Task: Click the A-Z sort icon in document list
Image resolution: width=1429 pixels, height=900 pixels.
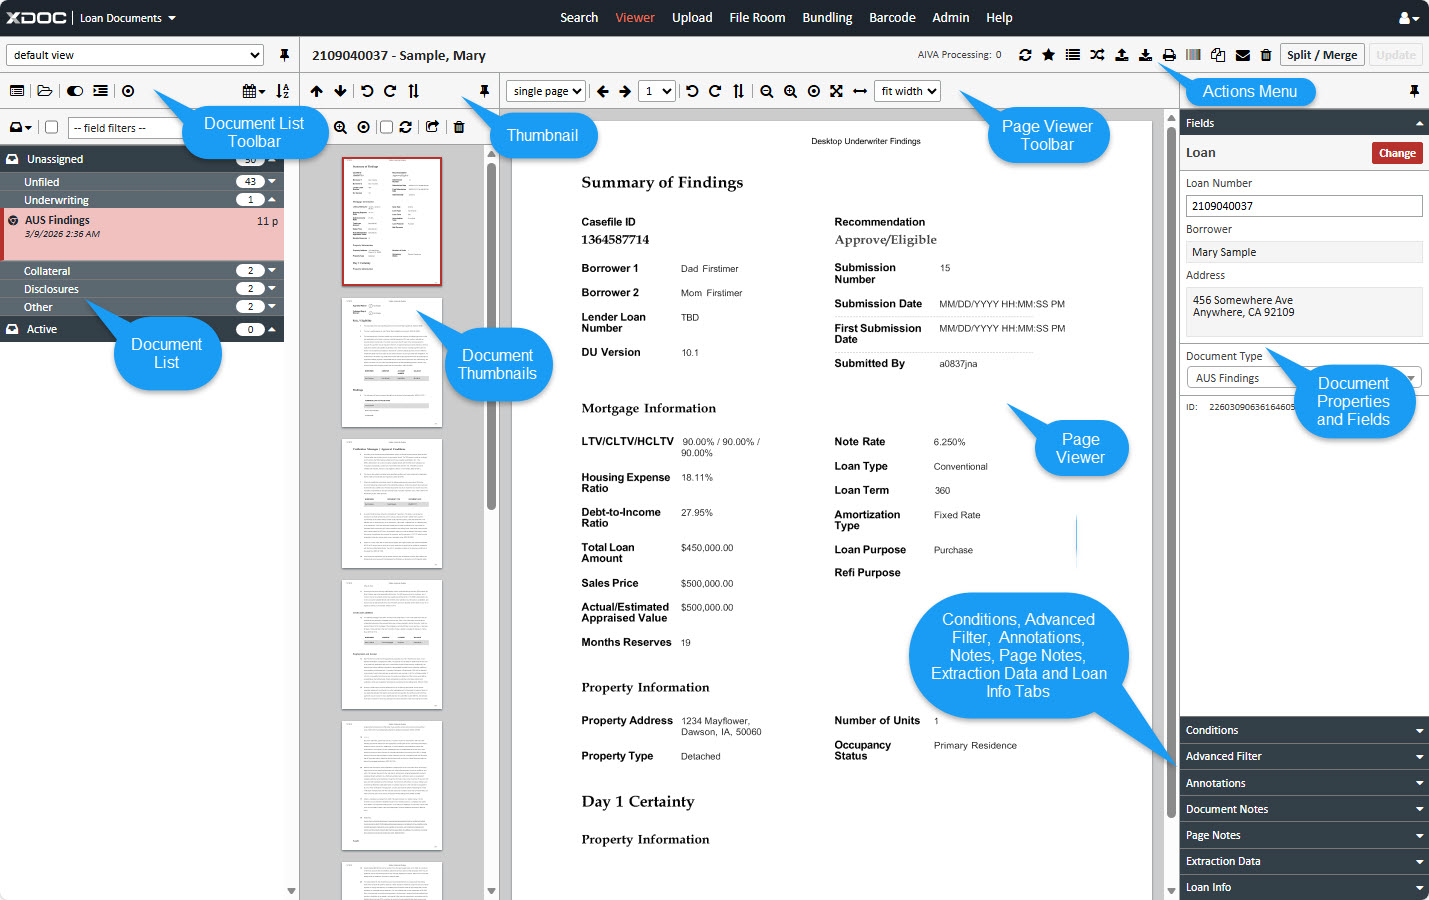Action: click(x=283, y=91)
